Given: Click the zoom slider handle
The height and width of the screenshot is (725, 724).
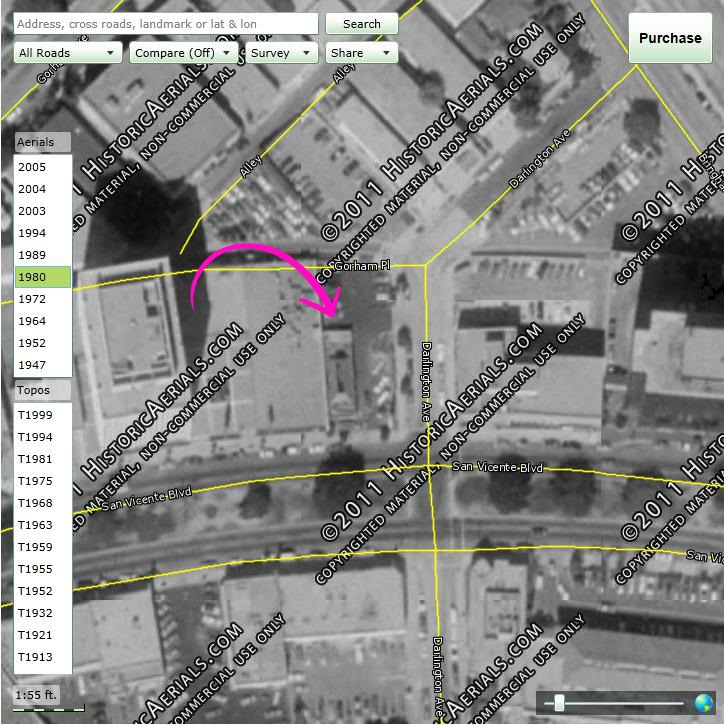Looking at the screenshot, I should [559, 703].
